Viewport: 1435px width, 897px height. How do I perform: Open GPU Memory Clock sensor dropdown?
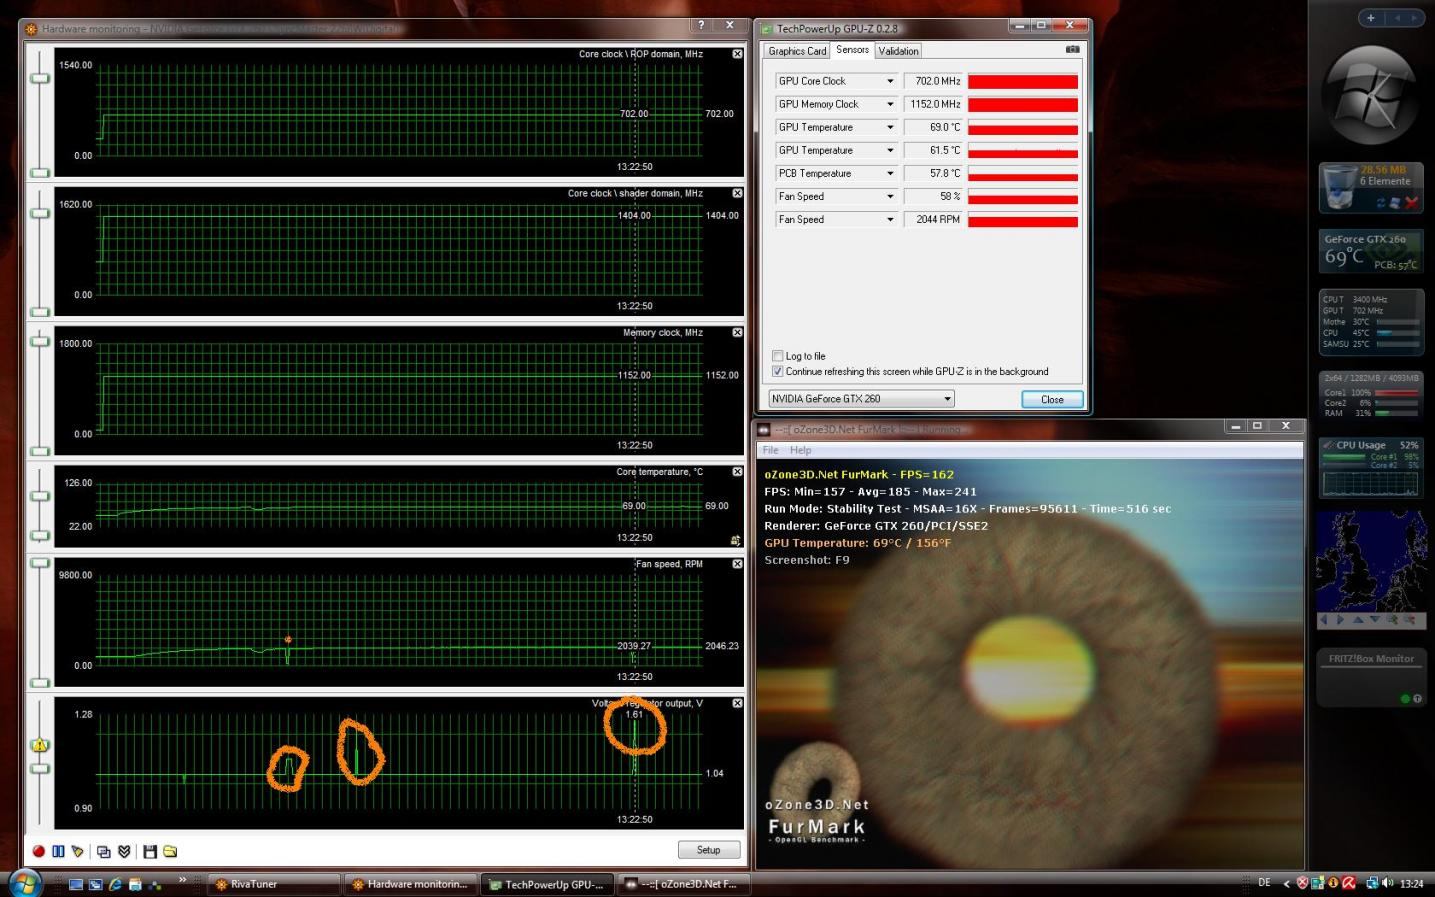coord(890,104)
